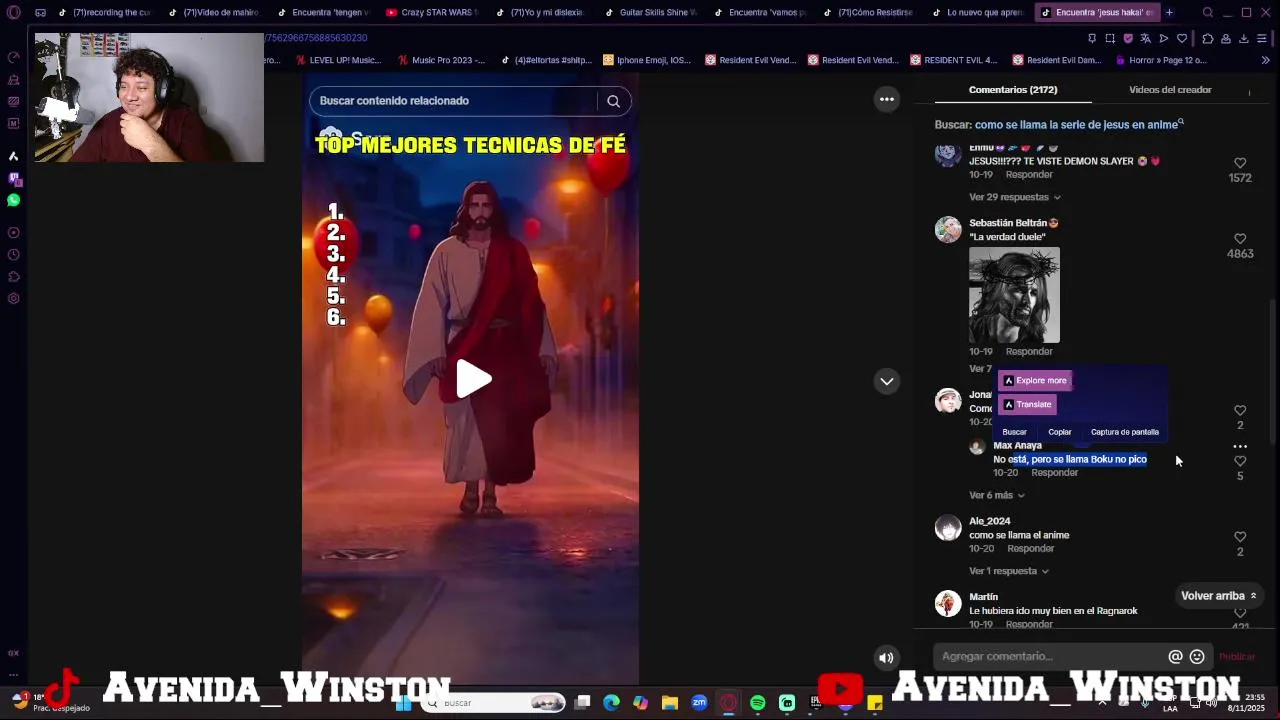Image resolution: width=1280 pixels, height=720 pixels.
Task: Like Max Anaya's reply
Action: pyautogui.click(x=1240, y=461)
